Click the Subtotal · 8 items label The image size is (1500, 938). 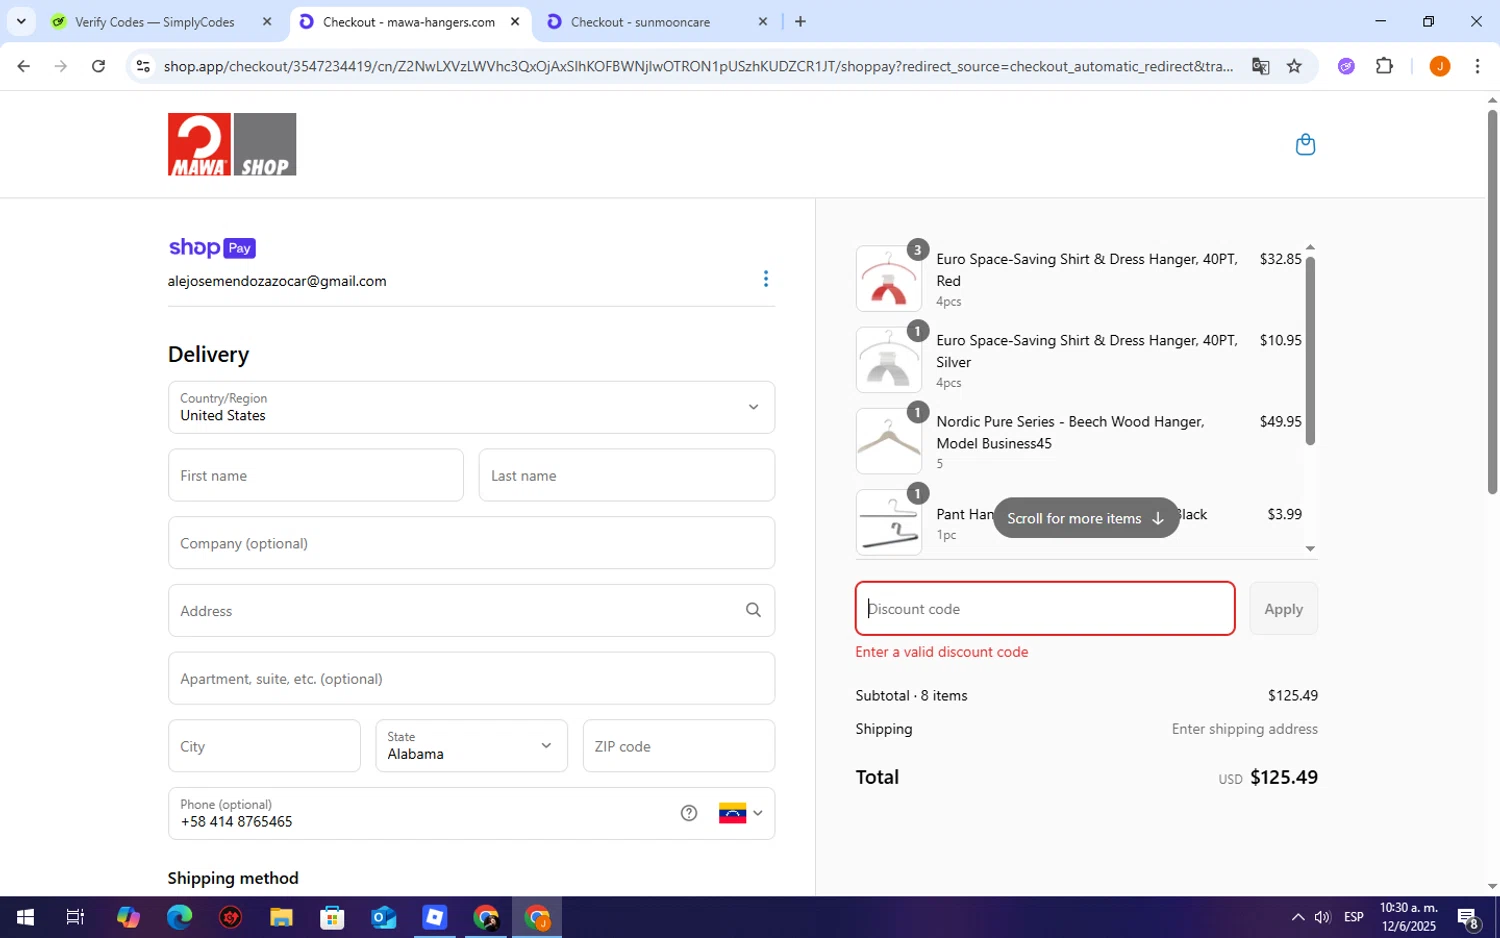pyautogui.click(x=911, y=695)
